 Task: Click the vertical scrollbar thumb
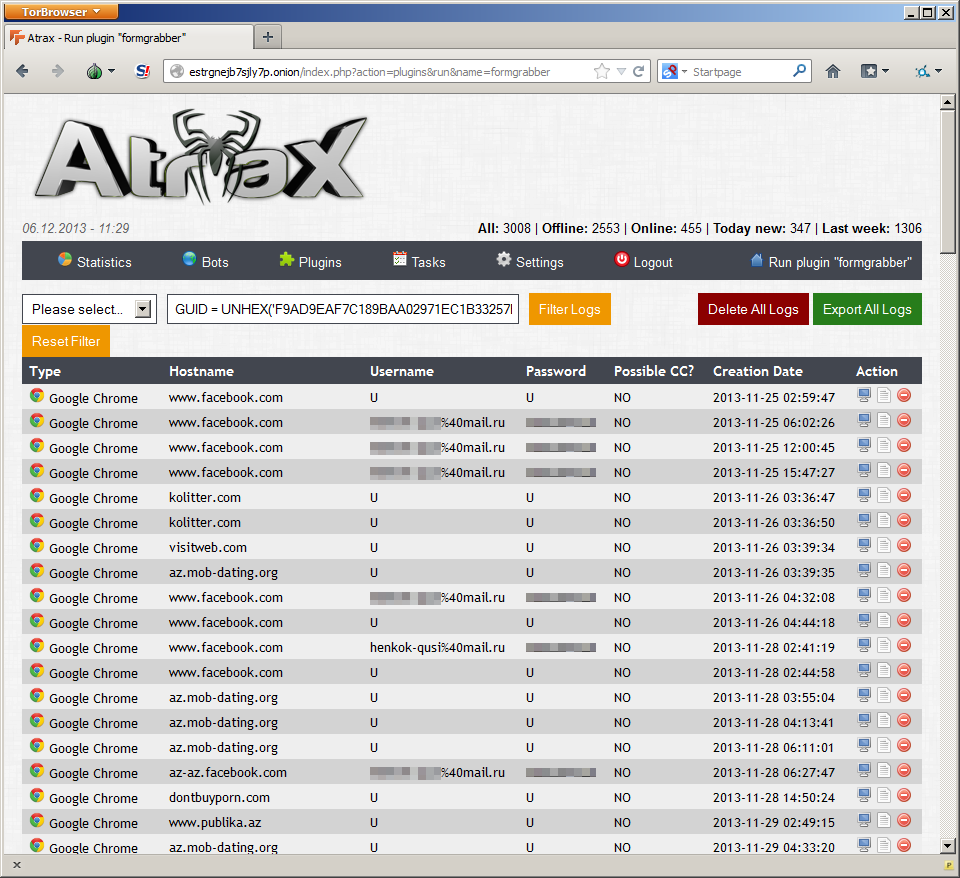click(947, 181)
